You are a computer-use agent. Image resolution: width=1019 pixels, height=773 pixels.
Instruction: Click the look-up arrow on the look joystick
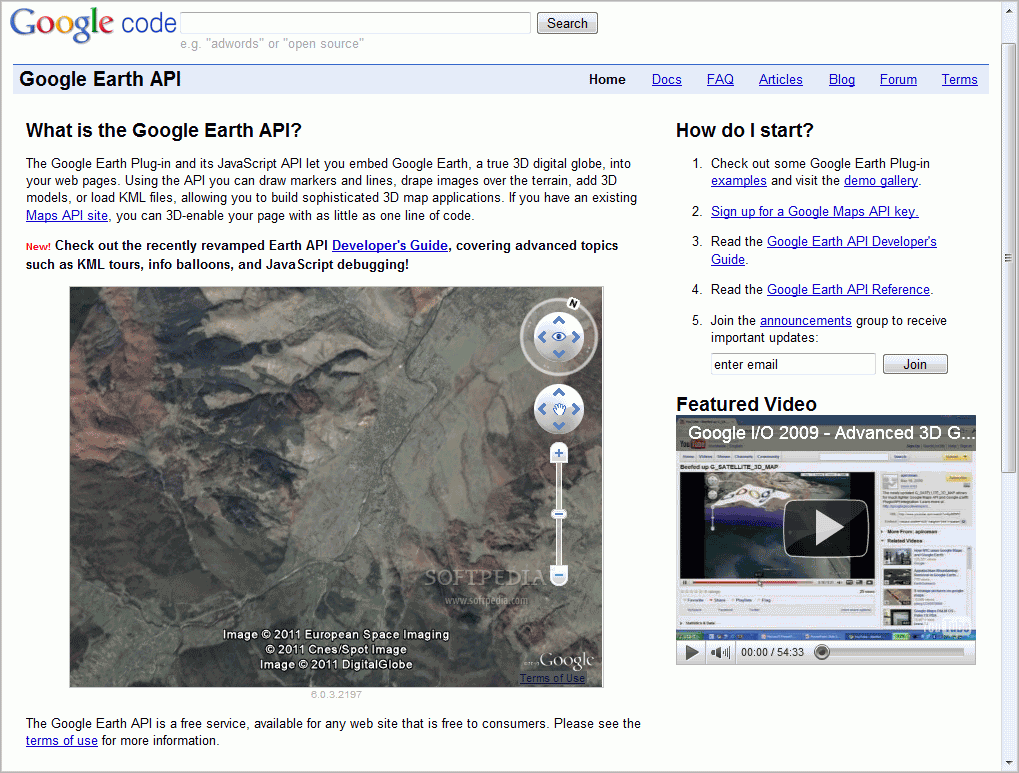(559, 320)
